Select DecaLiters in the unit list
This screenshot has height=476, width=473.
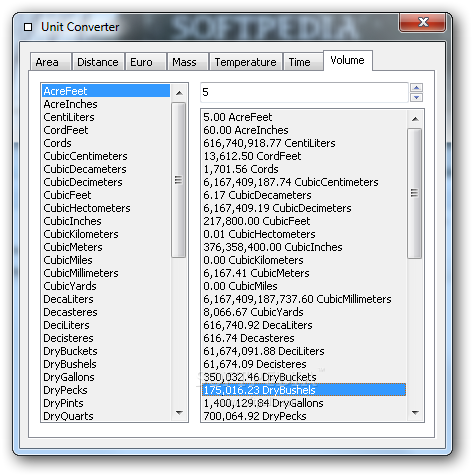tap(106, 299)
